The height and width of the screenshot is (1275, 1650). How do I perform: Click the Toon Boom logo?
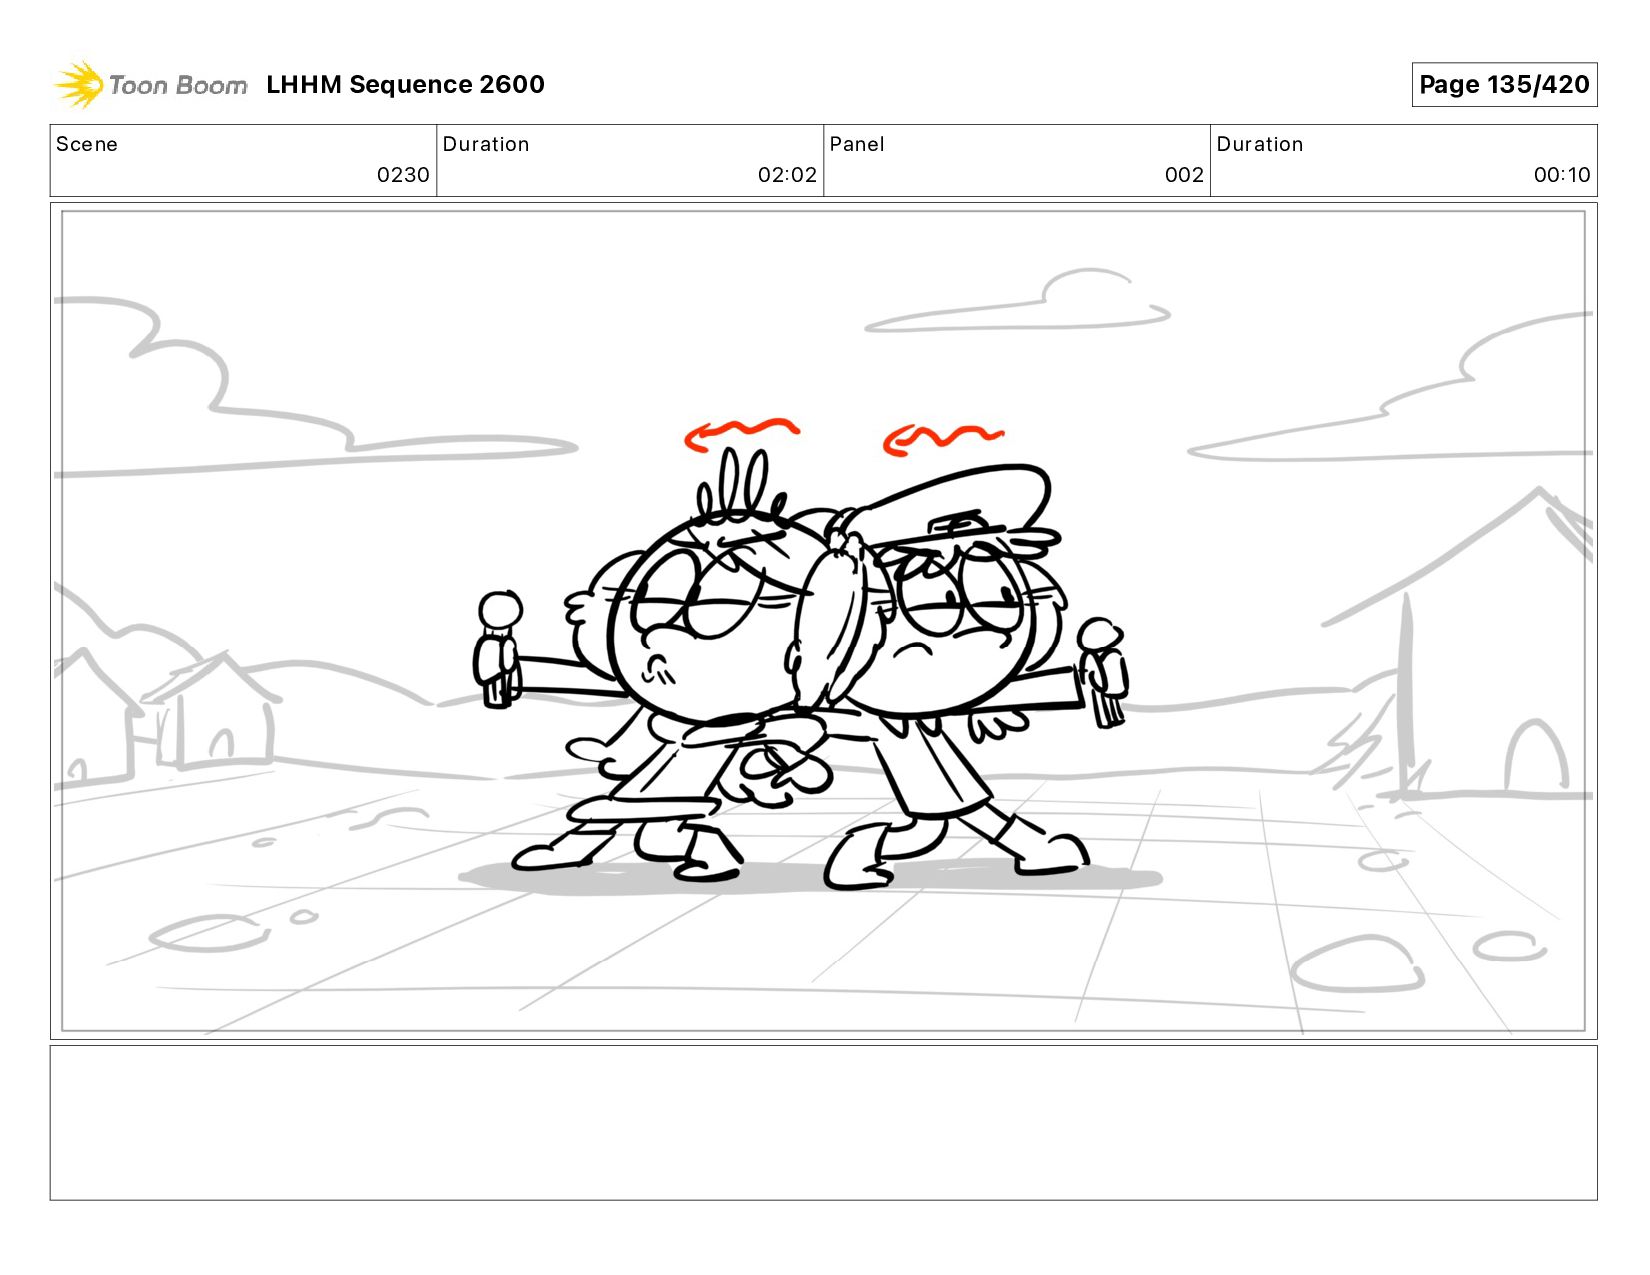tap(150, 84)
